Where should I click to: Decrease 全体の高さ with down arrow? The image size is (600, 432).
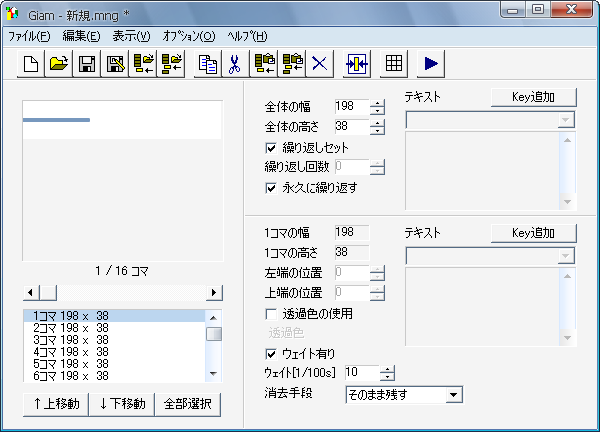point(377,130)
